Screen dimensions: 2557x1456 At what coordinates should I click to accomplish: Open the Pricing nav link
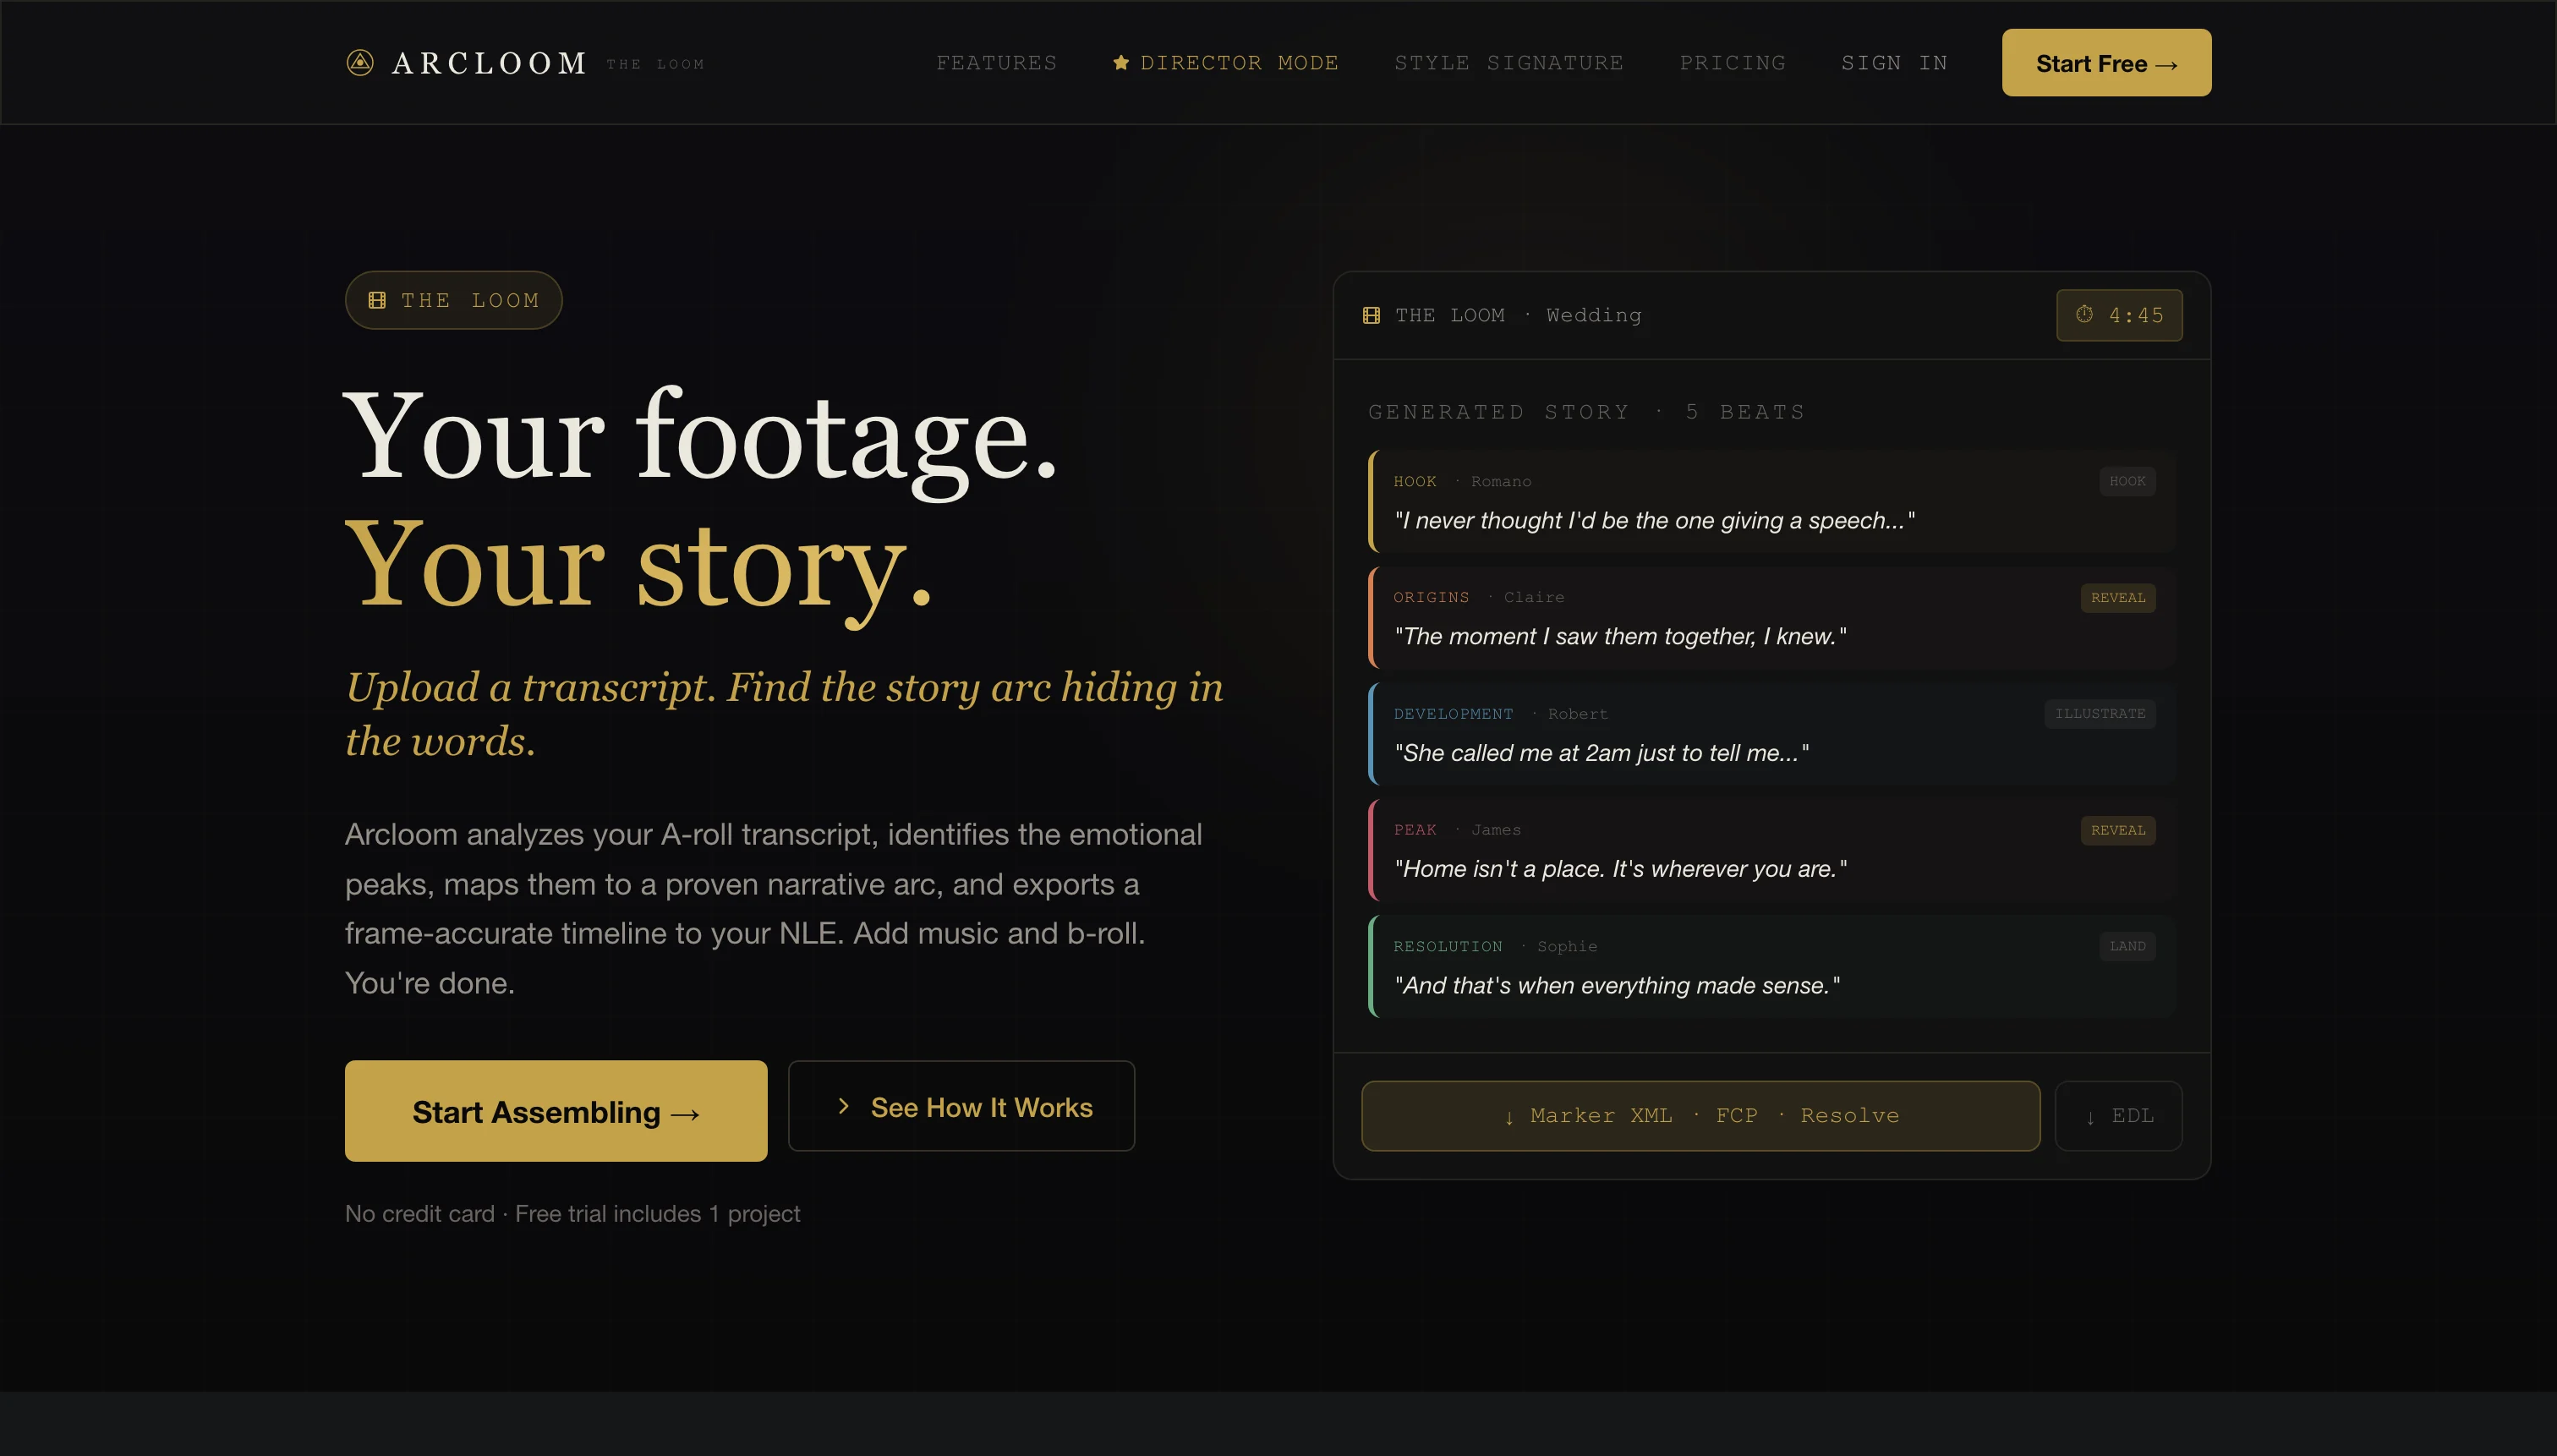pyautogui.click(x=1733, y=63)
